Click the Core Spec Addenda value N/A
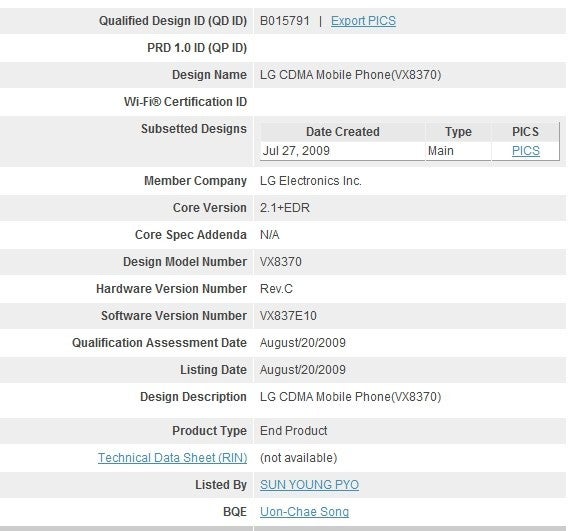 (x=270, y=235)
